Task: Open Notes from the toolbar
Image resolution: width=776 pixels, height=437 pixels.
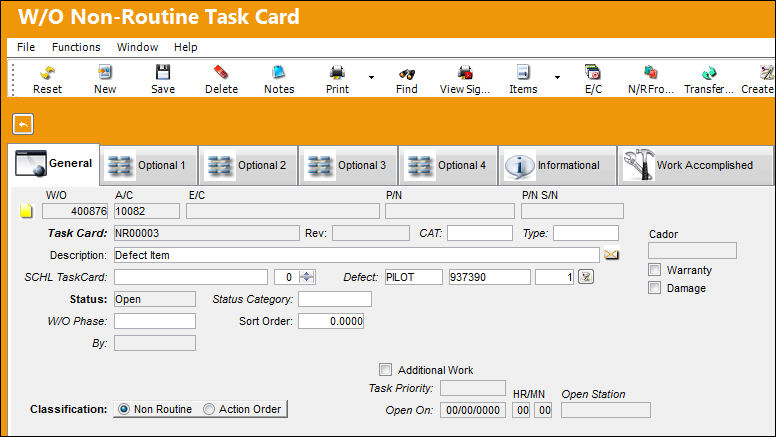Action: click(279, 79)
